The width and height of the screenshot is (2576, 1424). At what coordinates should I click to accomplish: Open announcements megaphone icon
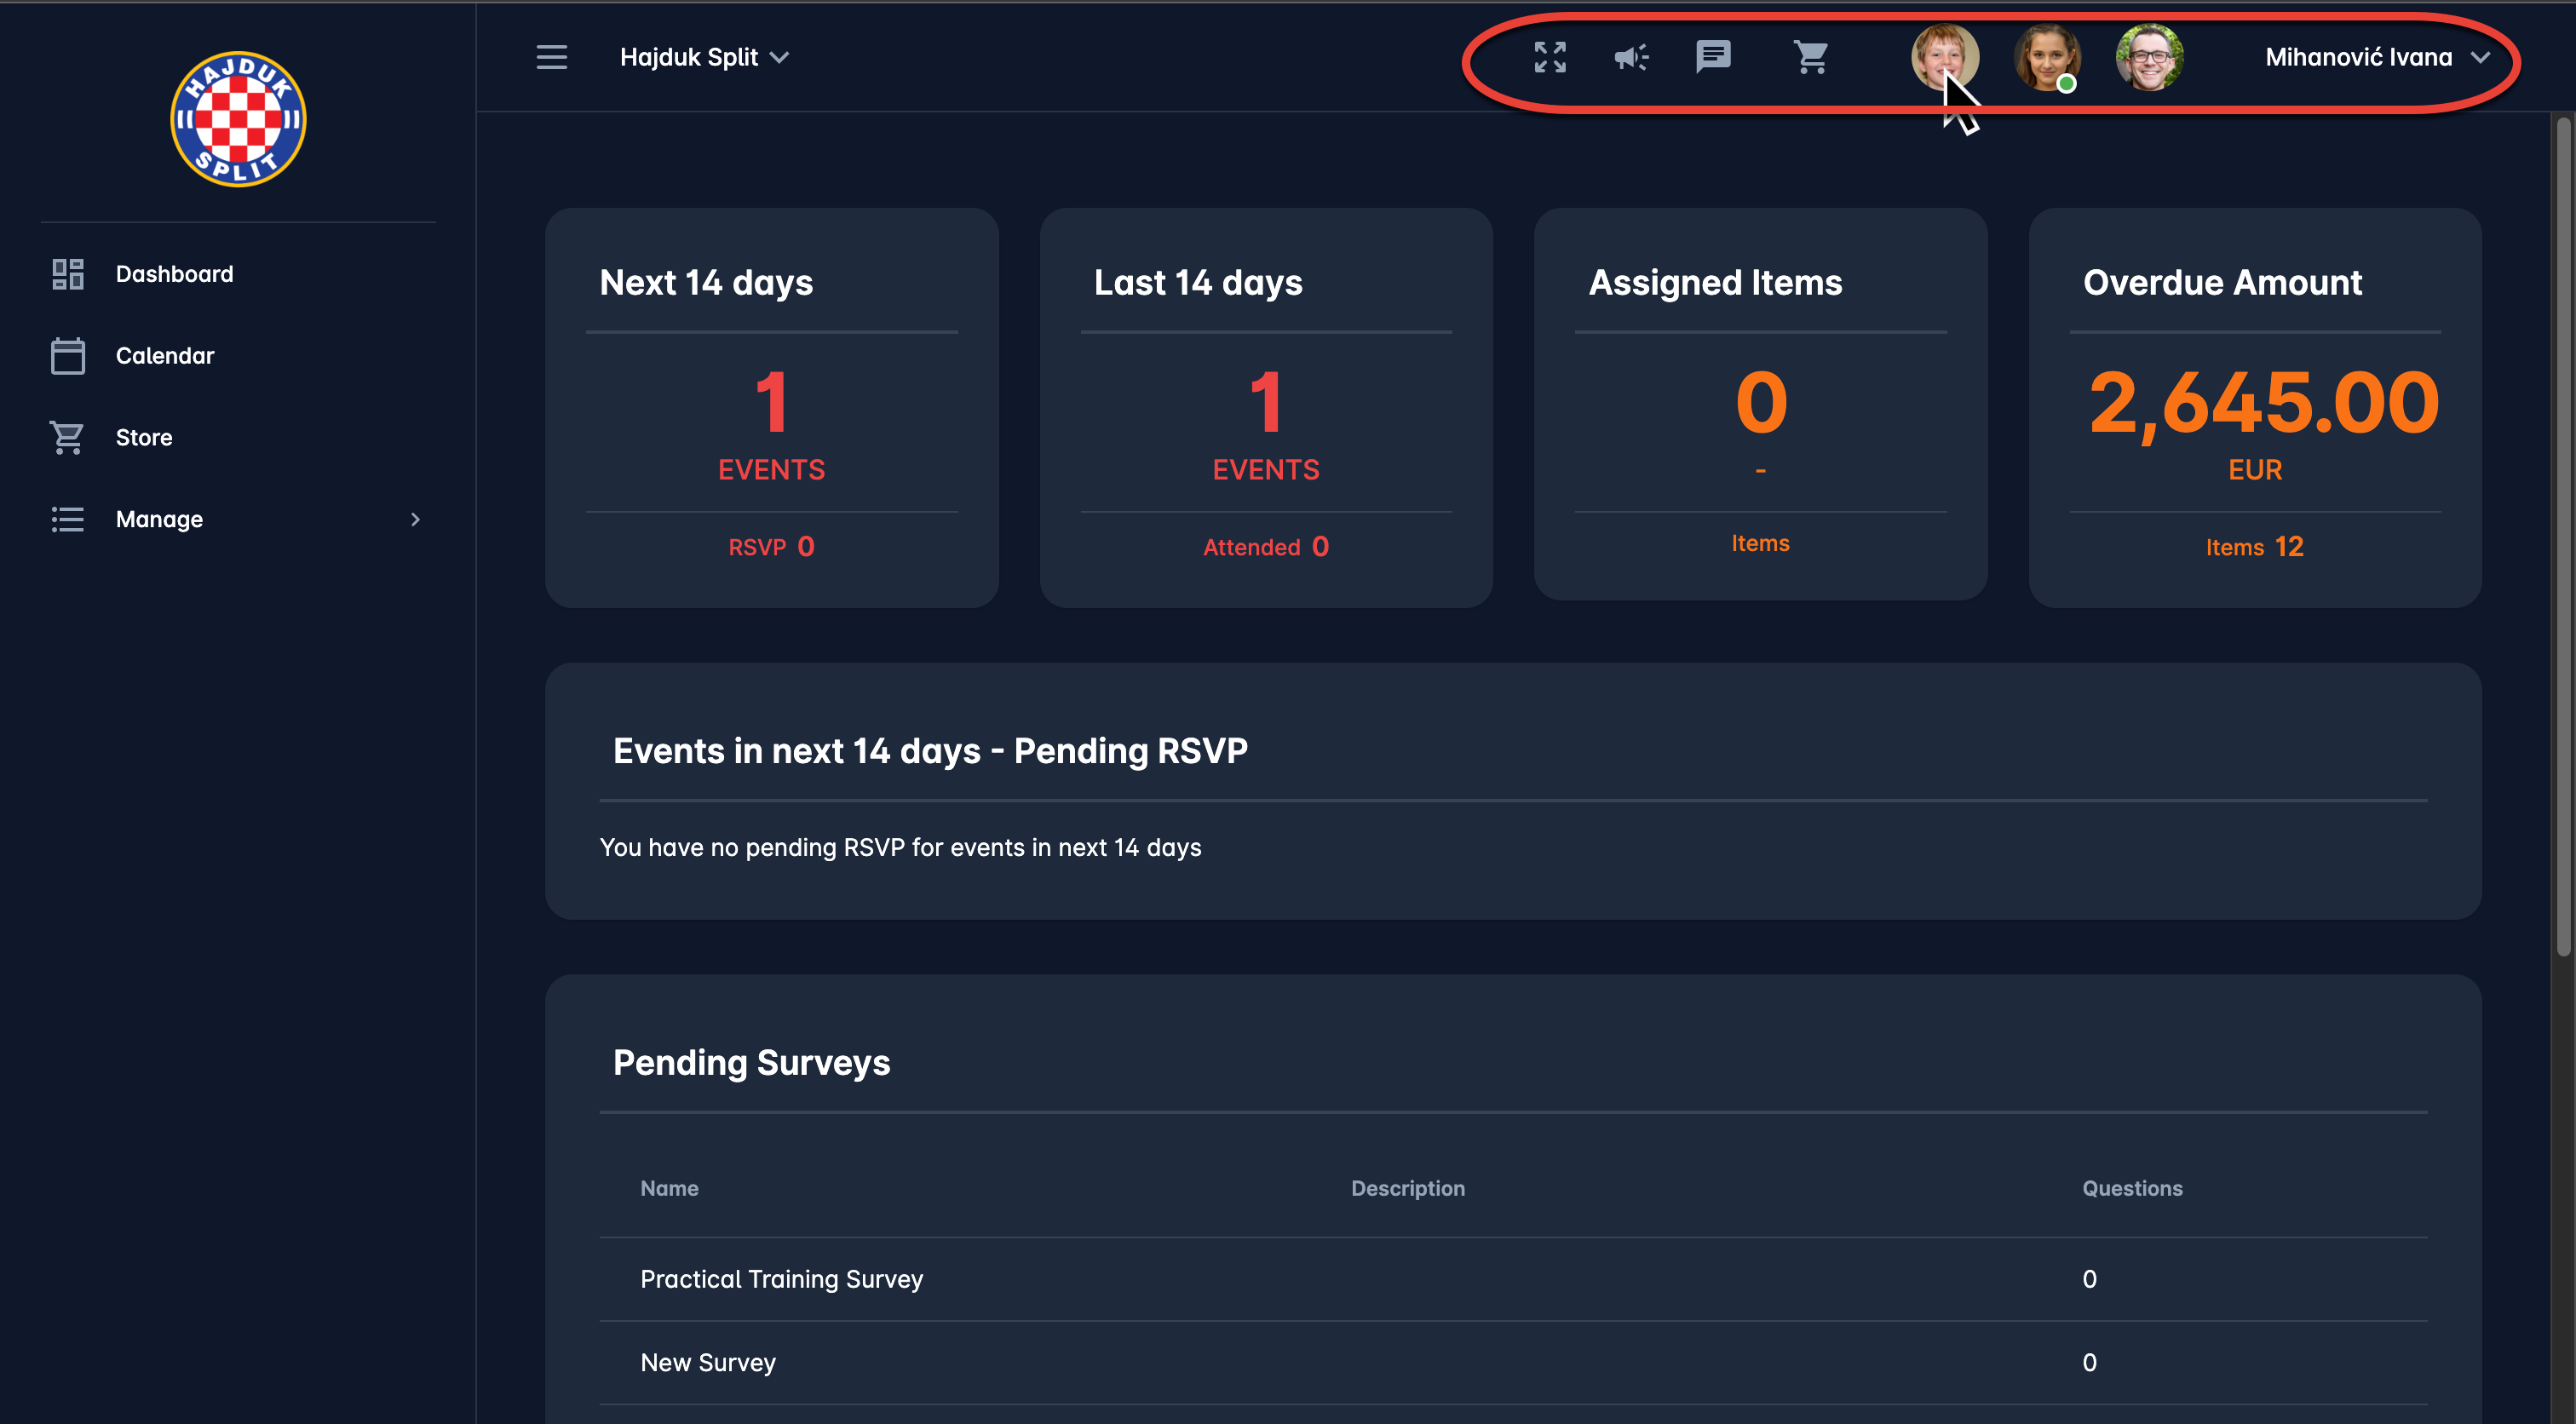1630,57
